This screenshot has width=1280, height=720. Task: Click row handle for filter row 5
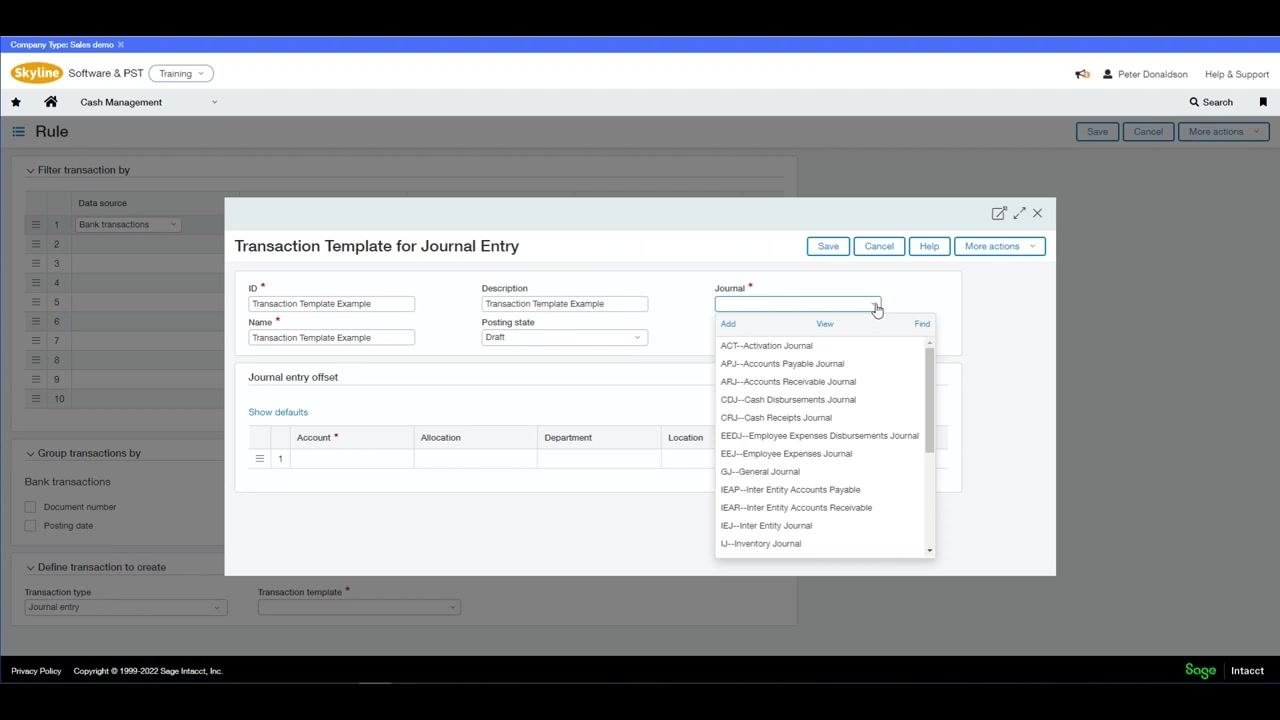click(36, 302)
